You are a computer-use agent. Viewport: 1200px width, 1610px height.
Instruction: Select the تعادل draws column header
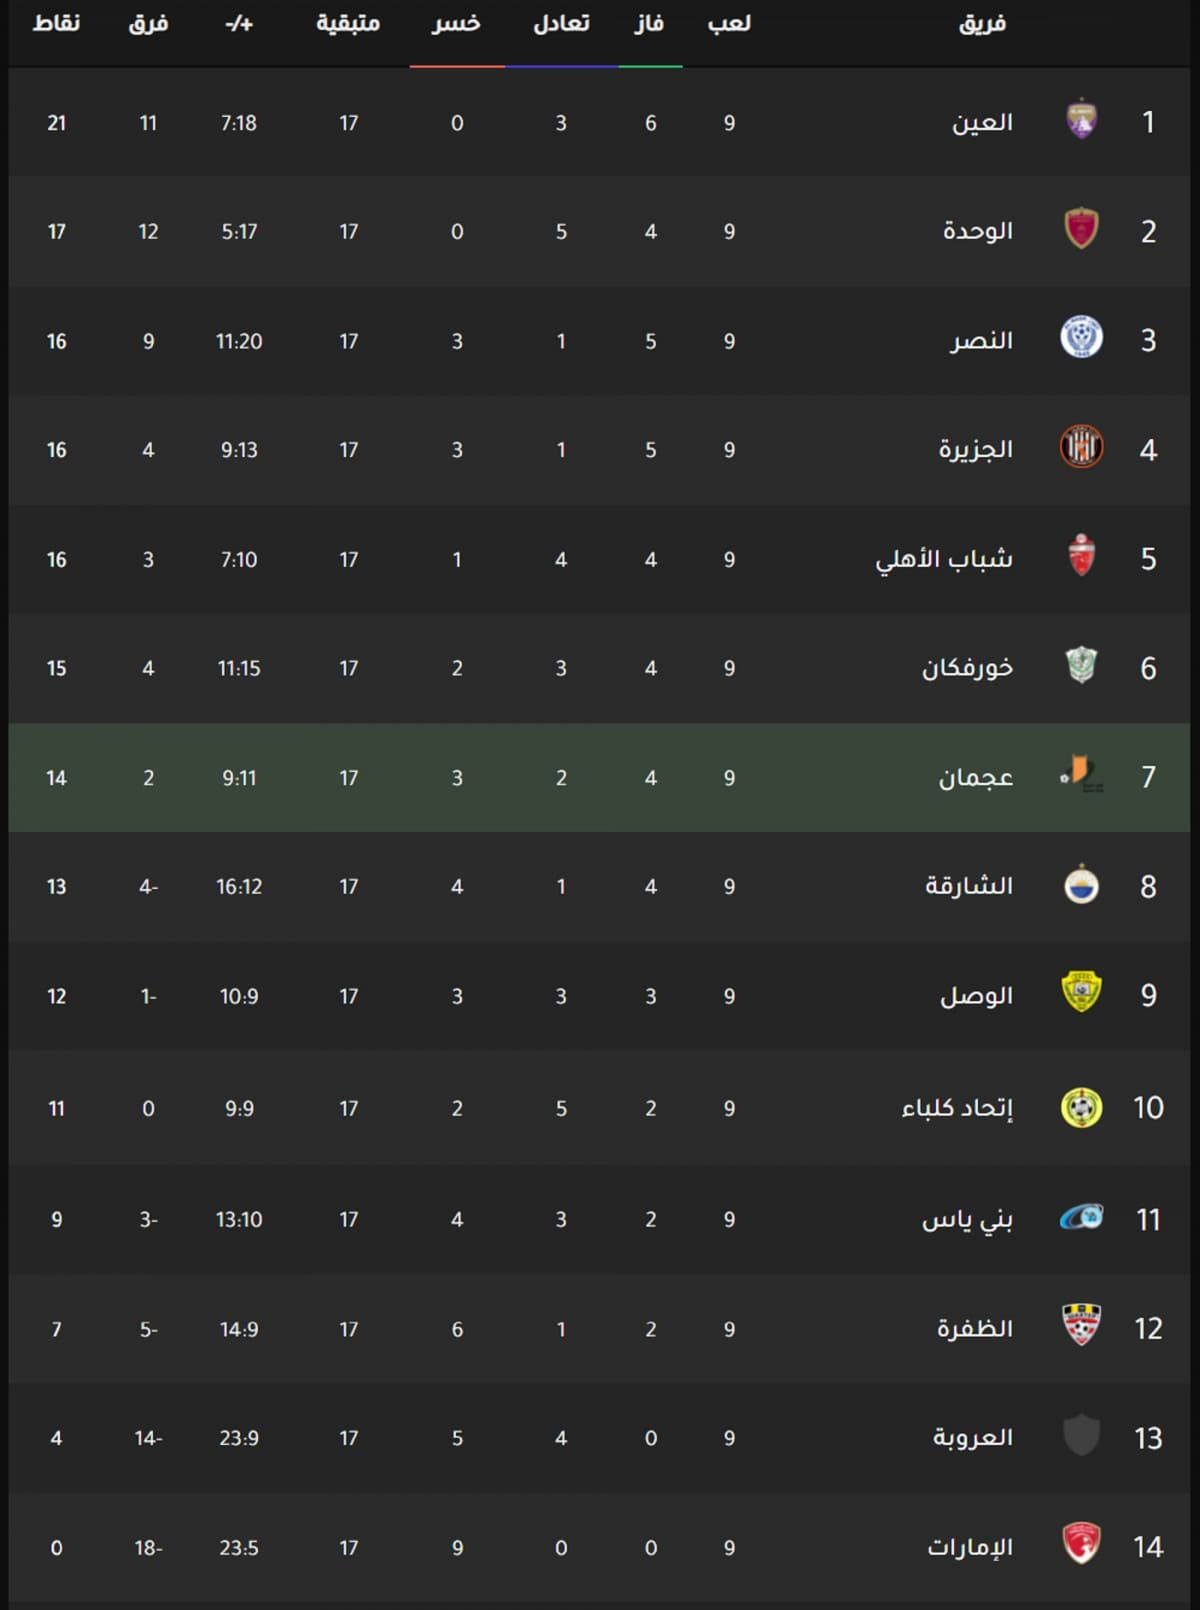tap(561, 23)
